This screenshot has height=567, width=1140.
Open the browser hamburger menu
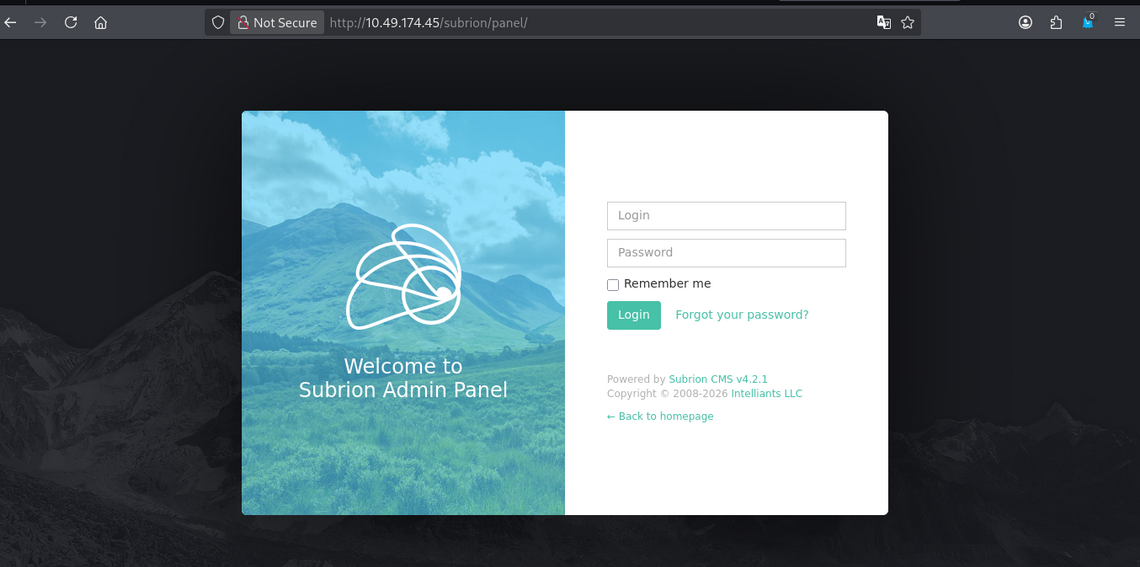click(1120, 22)
